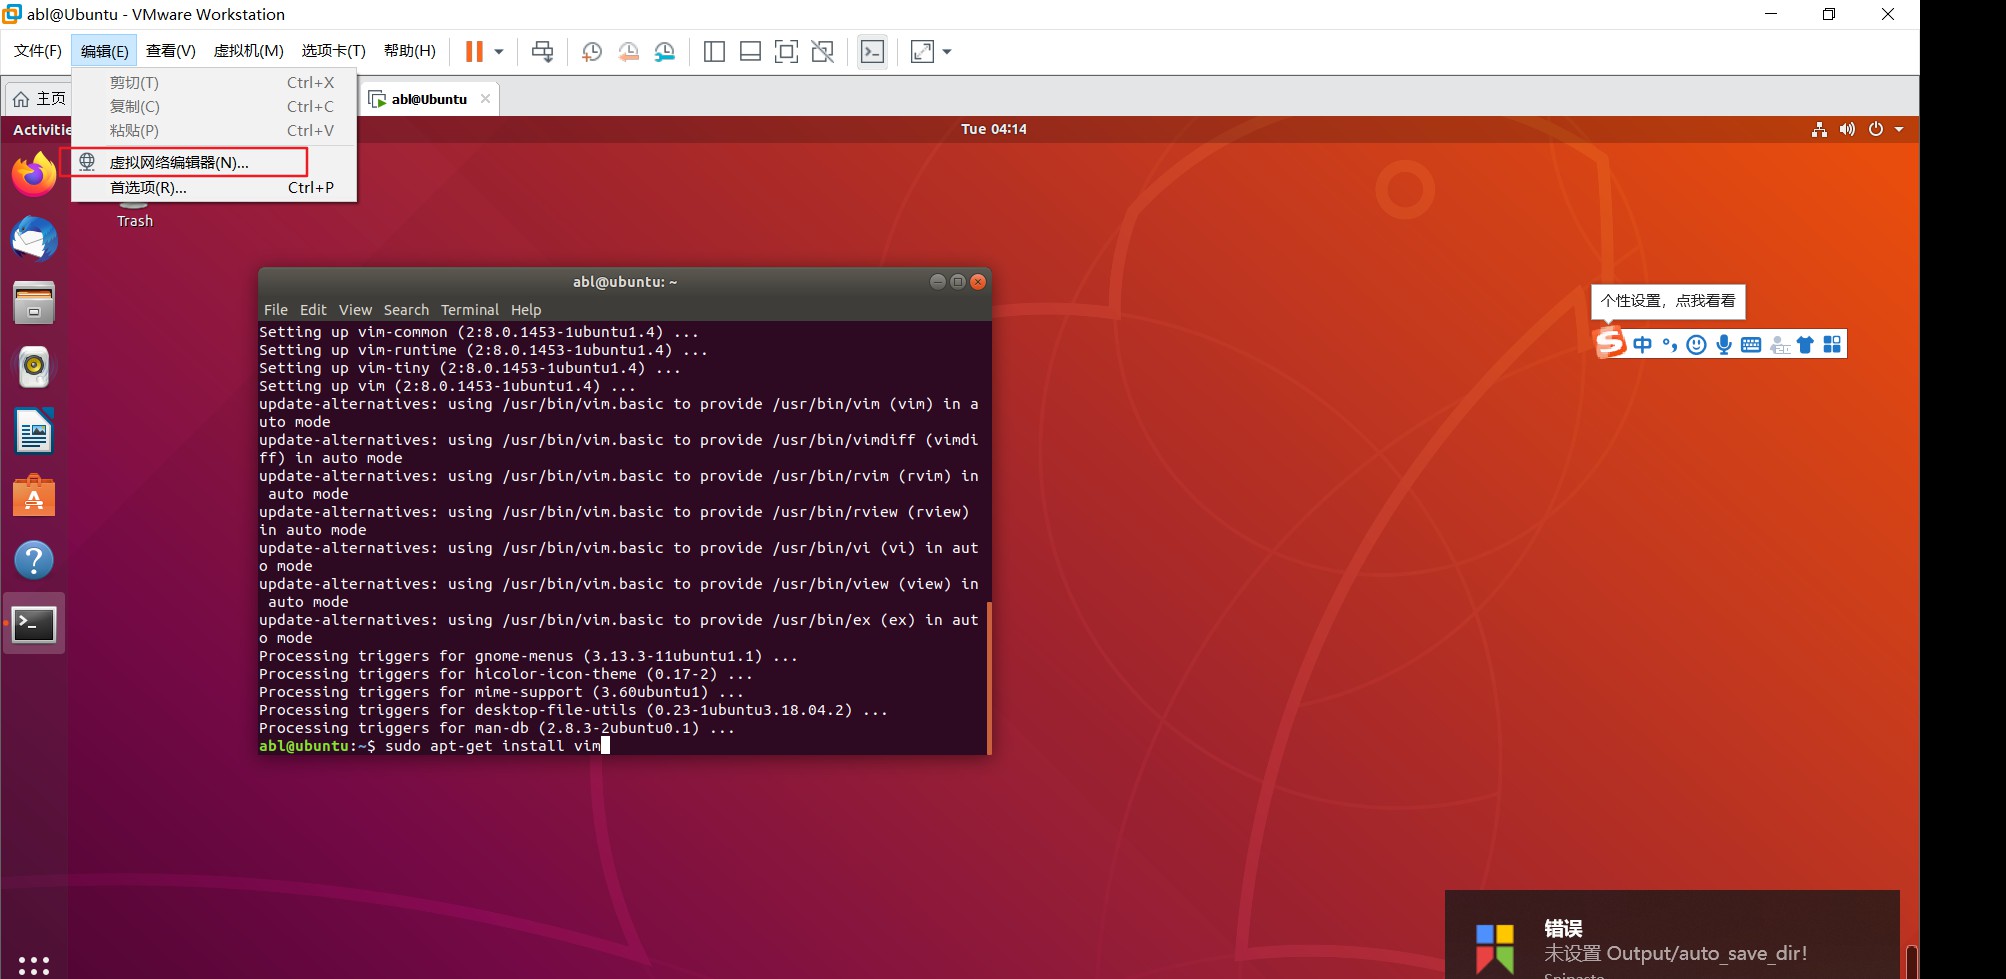Open the snapshot manager wrench-clock icon

pyautogui.click(x=665, y=52)
